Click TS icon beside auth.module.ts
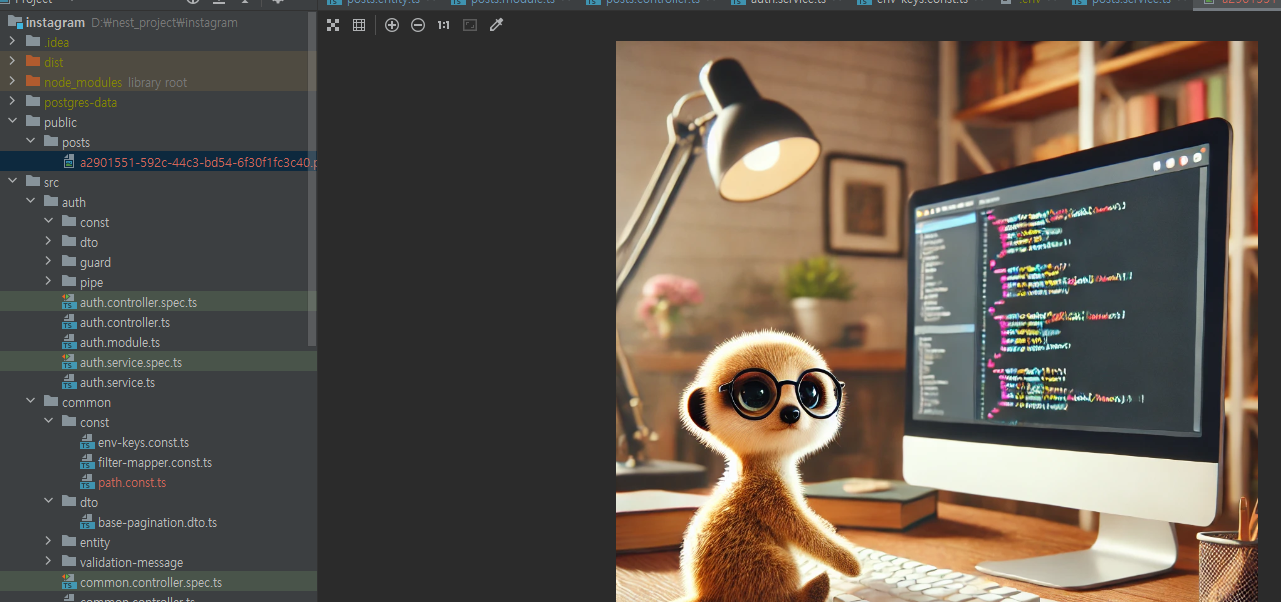Image resolution: width=1281 pixels, height=602 pixels. tap(69, 342)
